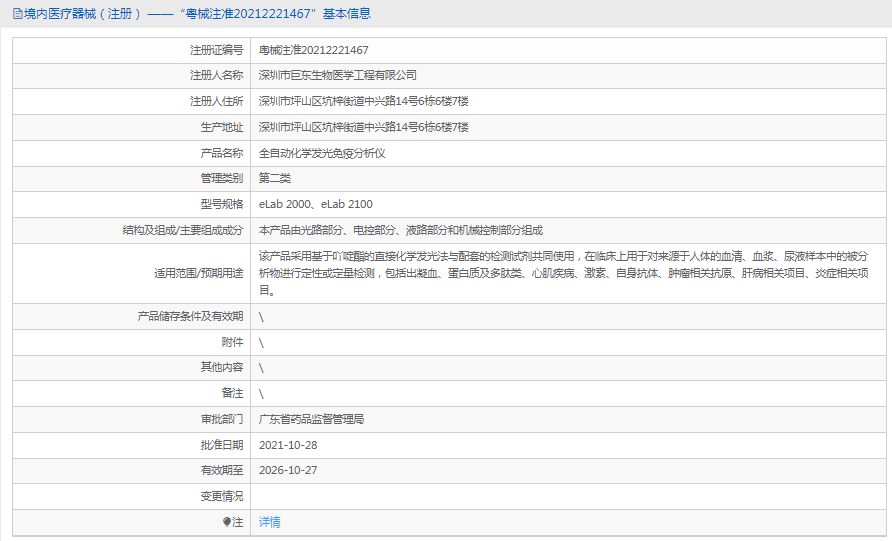Viewport: 892px width, 541px height.
Task: Click the 有效期至 label
Action: point(222,470)
